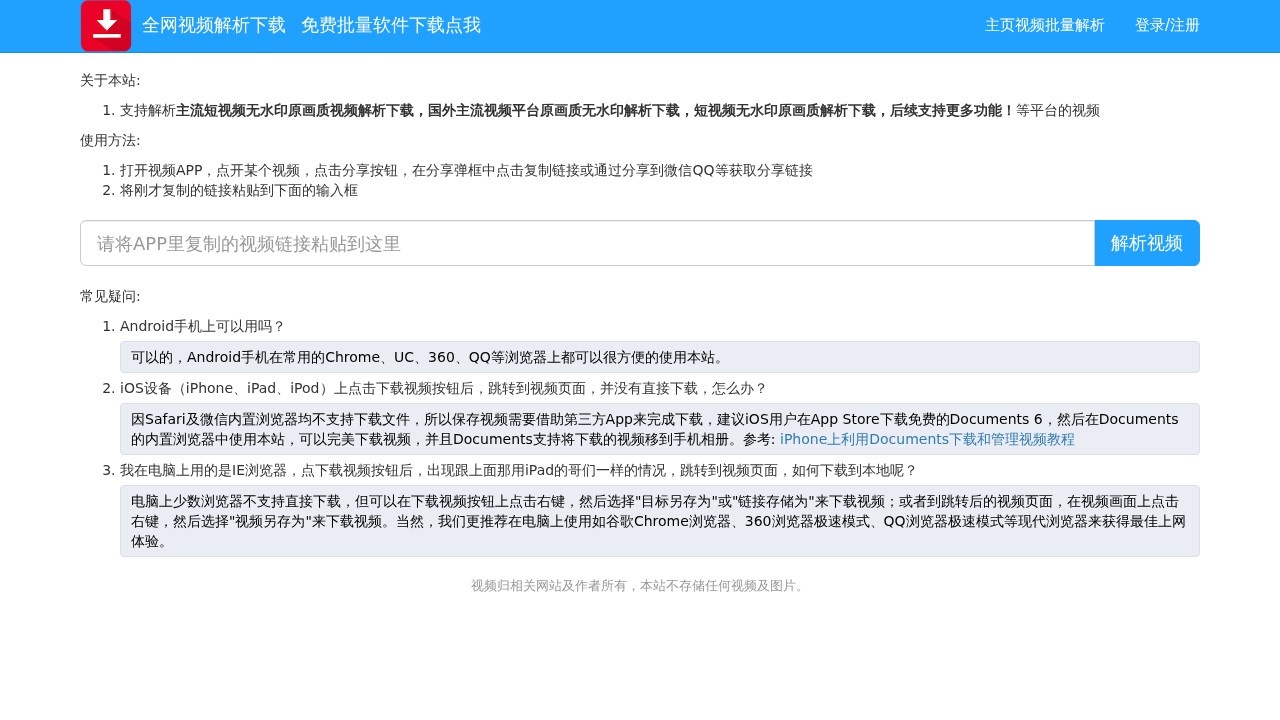Click the bold 主流短视频无水印 text
1280x720 pixels.
(250, 110)
